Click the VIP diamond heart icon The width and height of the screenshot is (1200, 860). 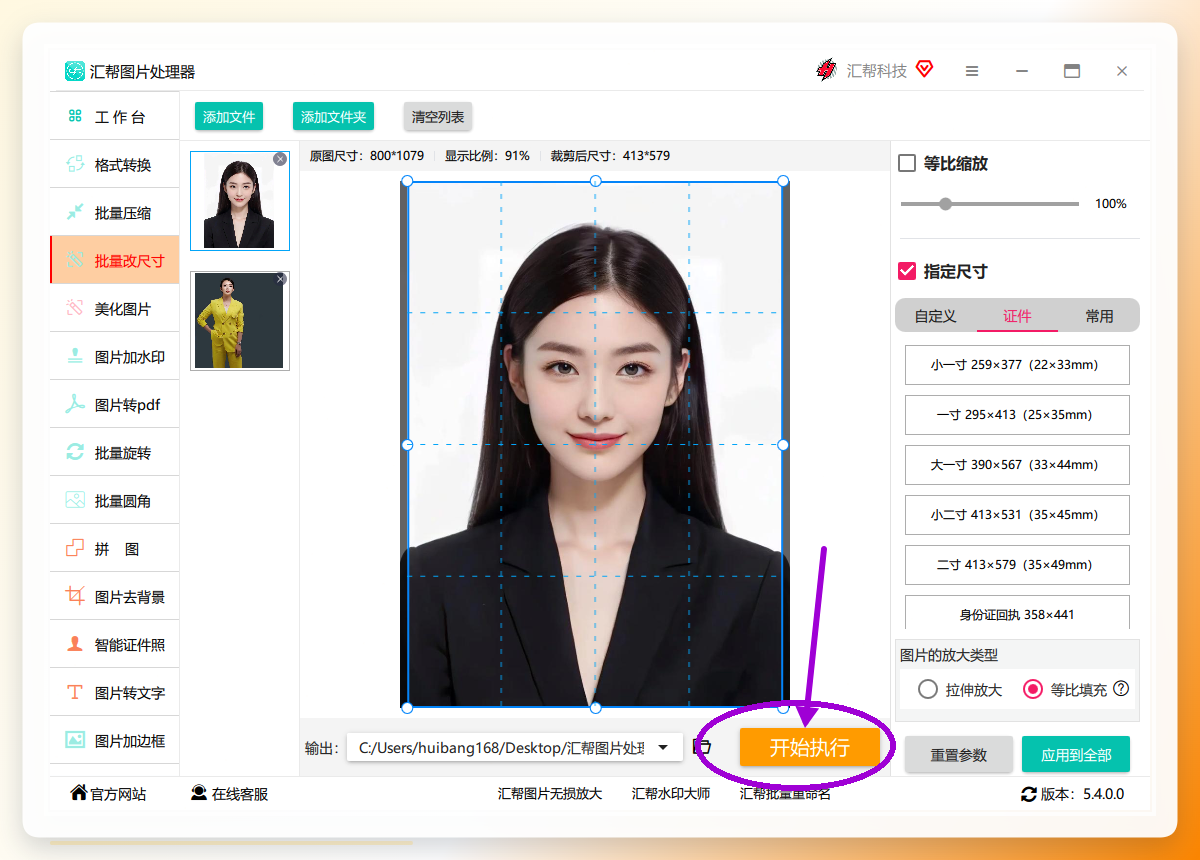click(924, 70)
